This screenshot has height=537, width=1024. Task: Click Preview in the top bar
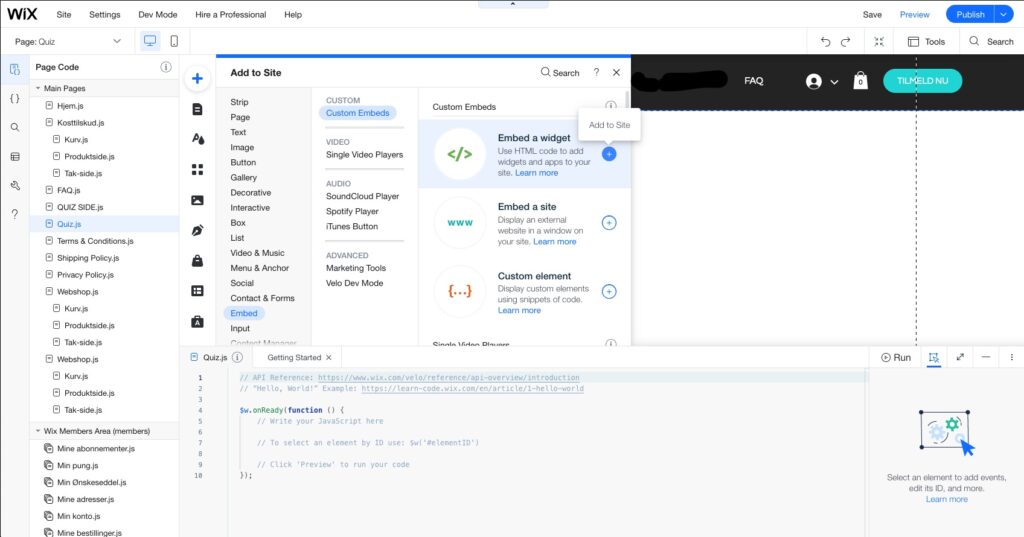(x=914, y=14)
